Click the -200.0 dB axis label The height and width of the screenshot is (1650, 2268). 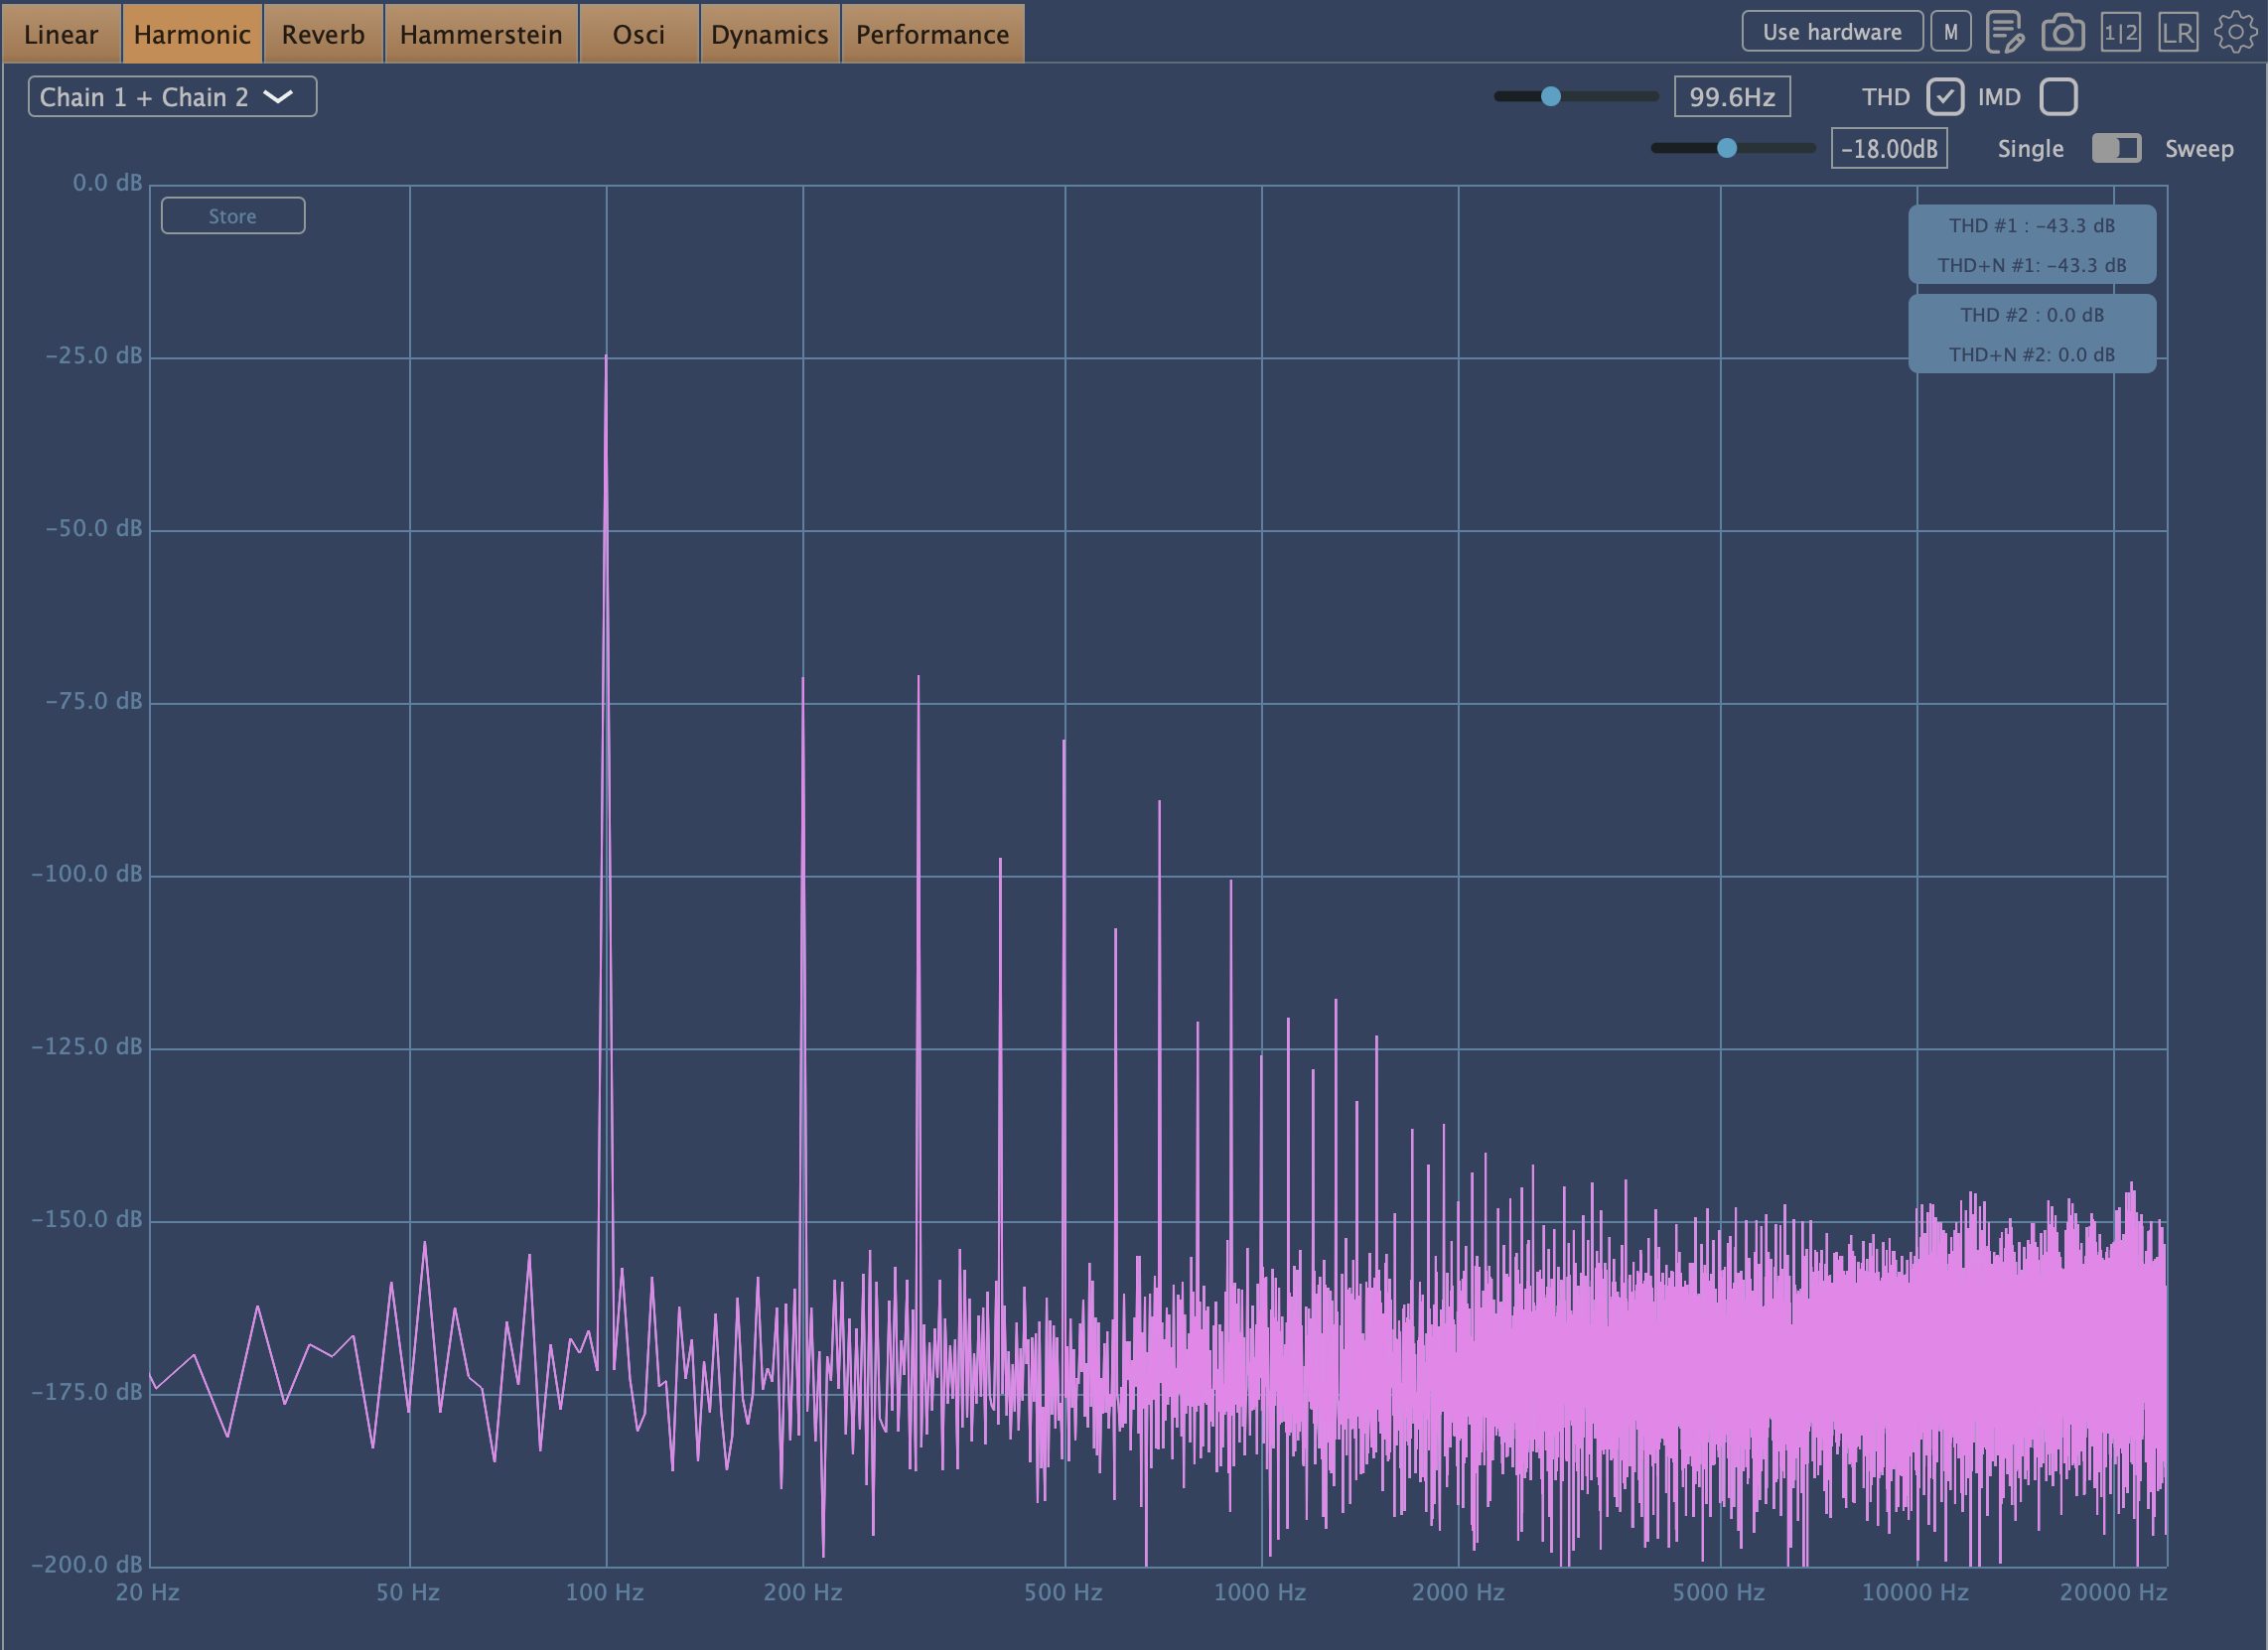(x=87, y=1564)
